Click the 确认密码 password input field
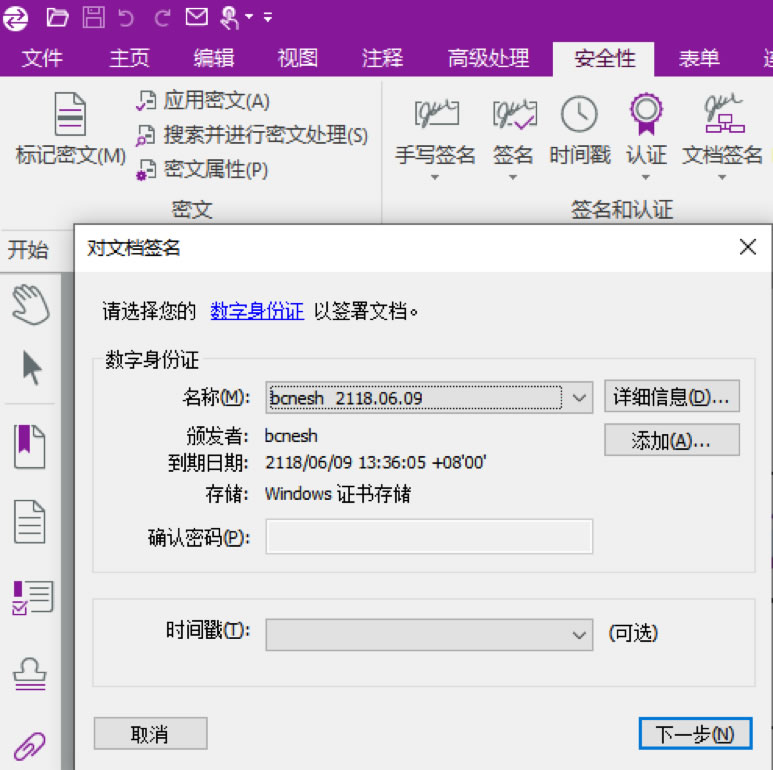This screenshot has width=773, height=770. 428,537
